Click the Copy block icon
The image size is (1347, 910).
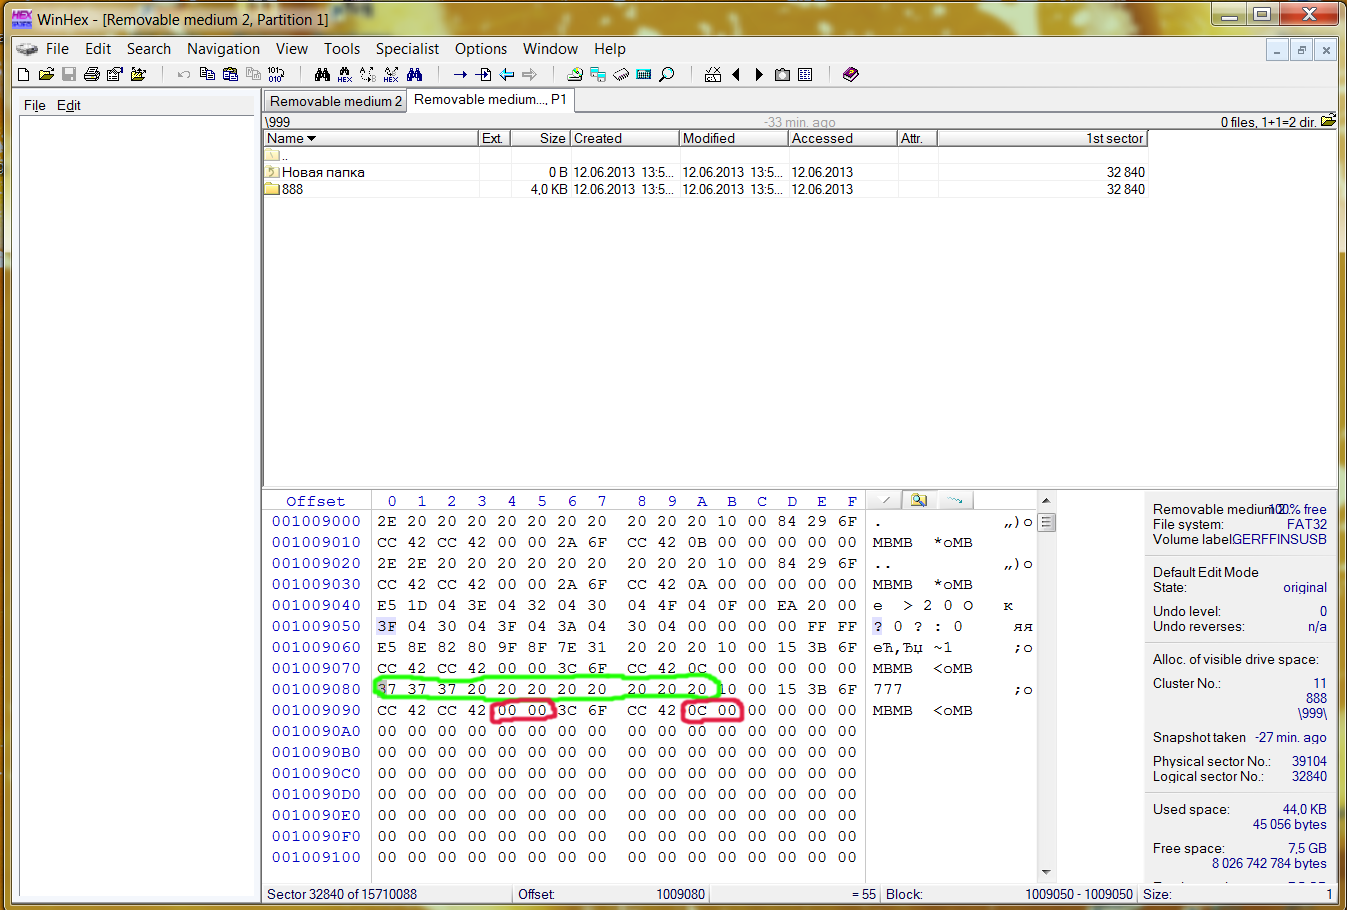point(207,74)
